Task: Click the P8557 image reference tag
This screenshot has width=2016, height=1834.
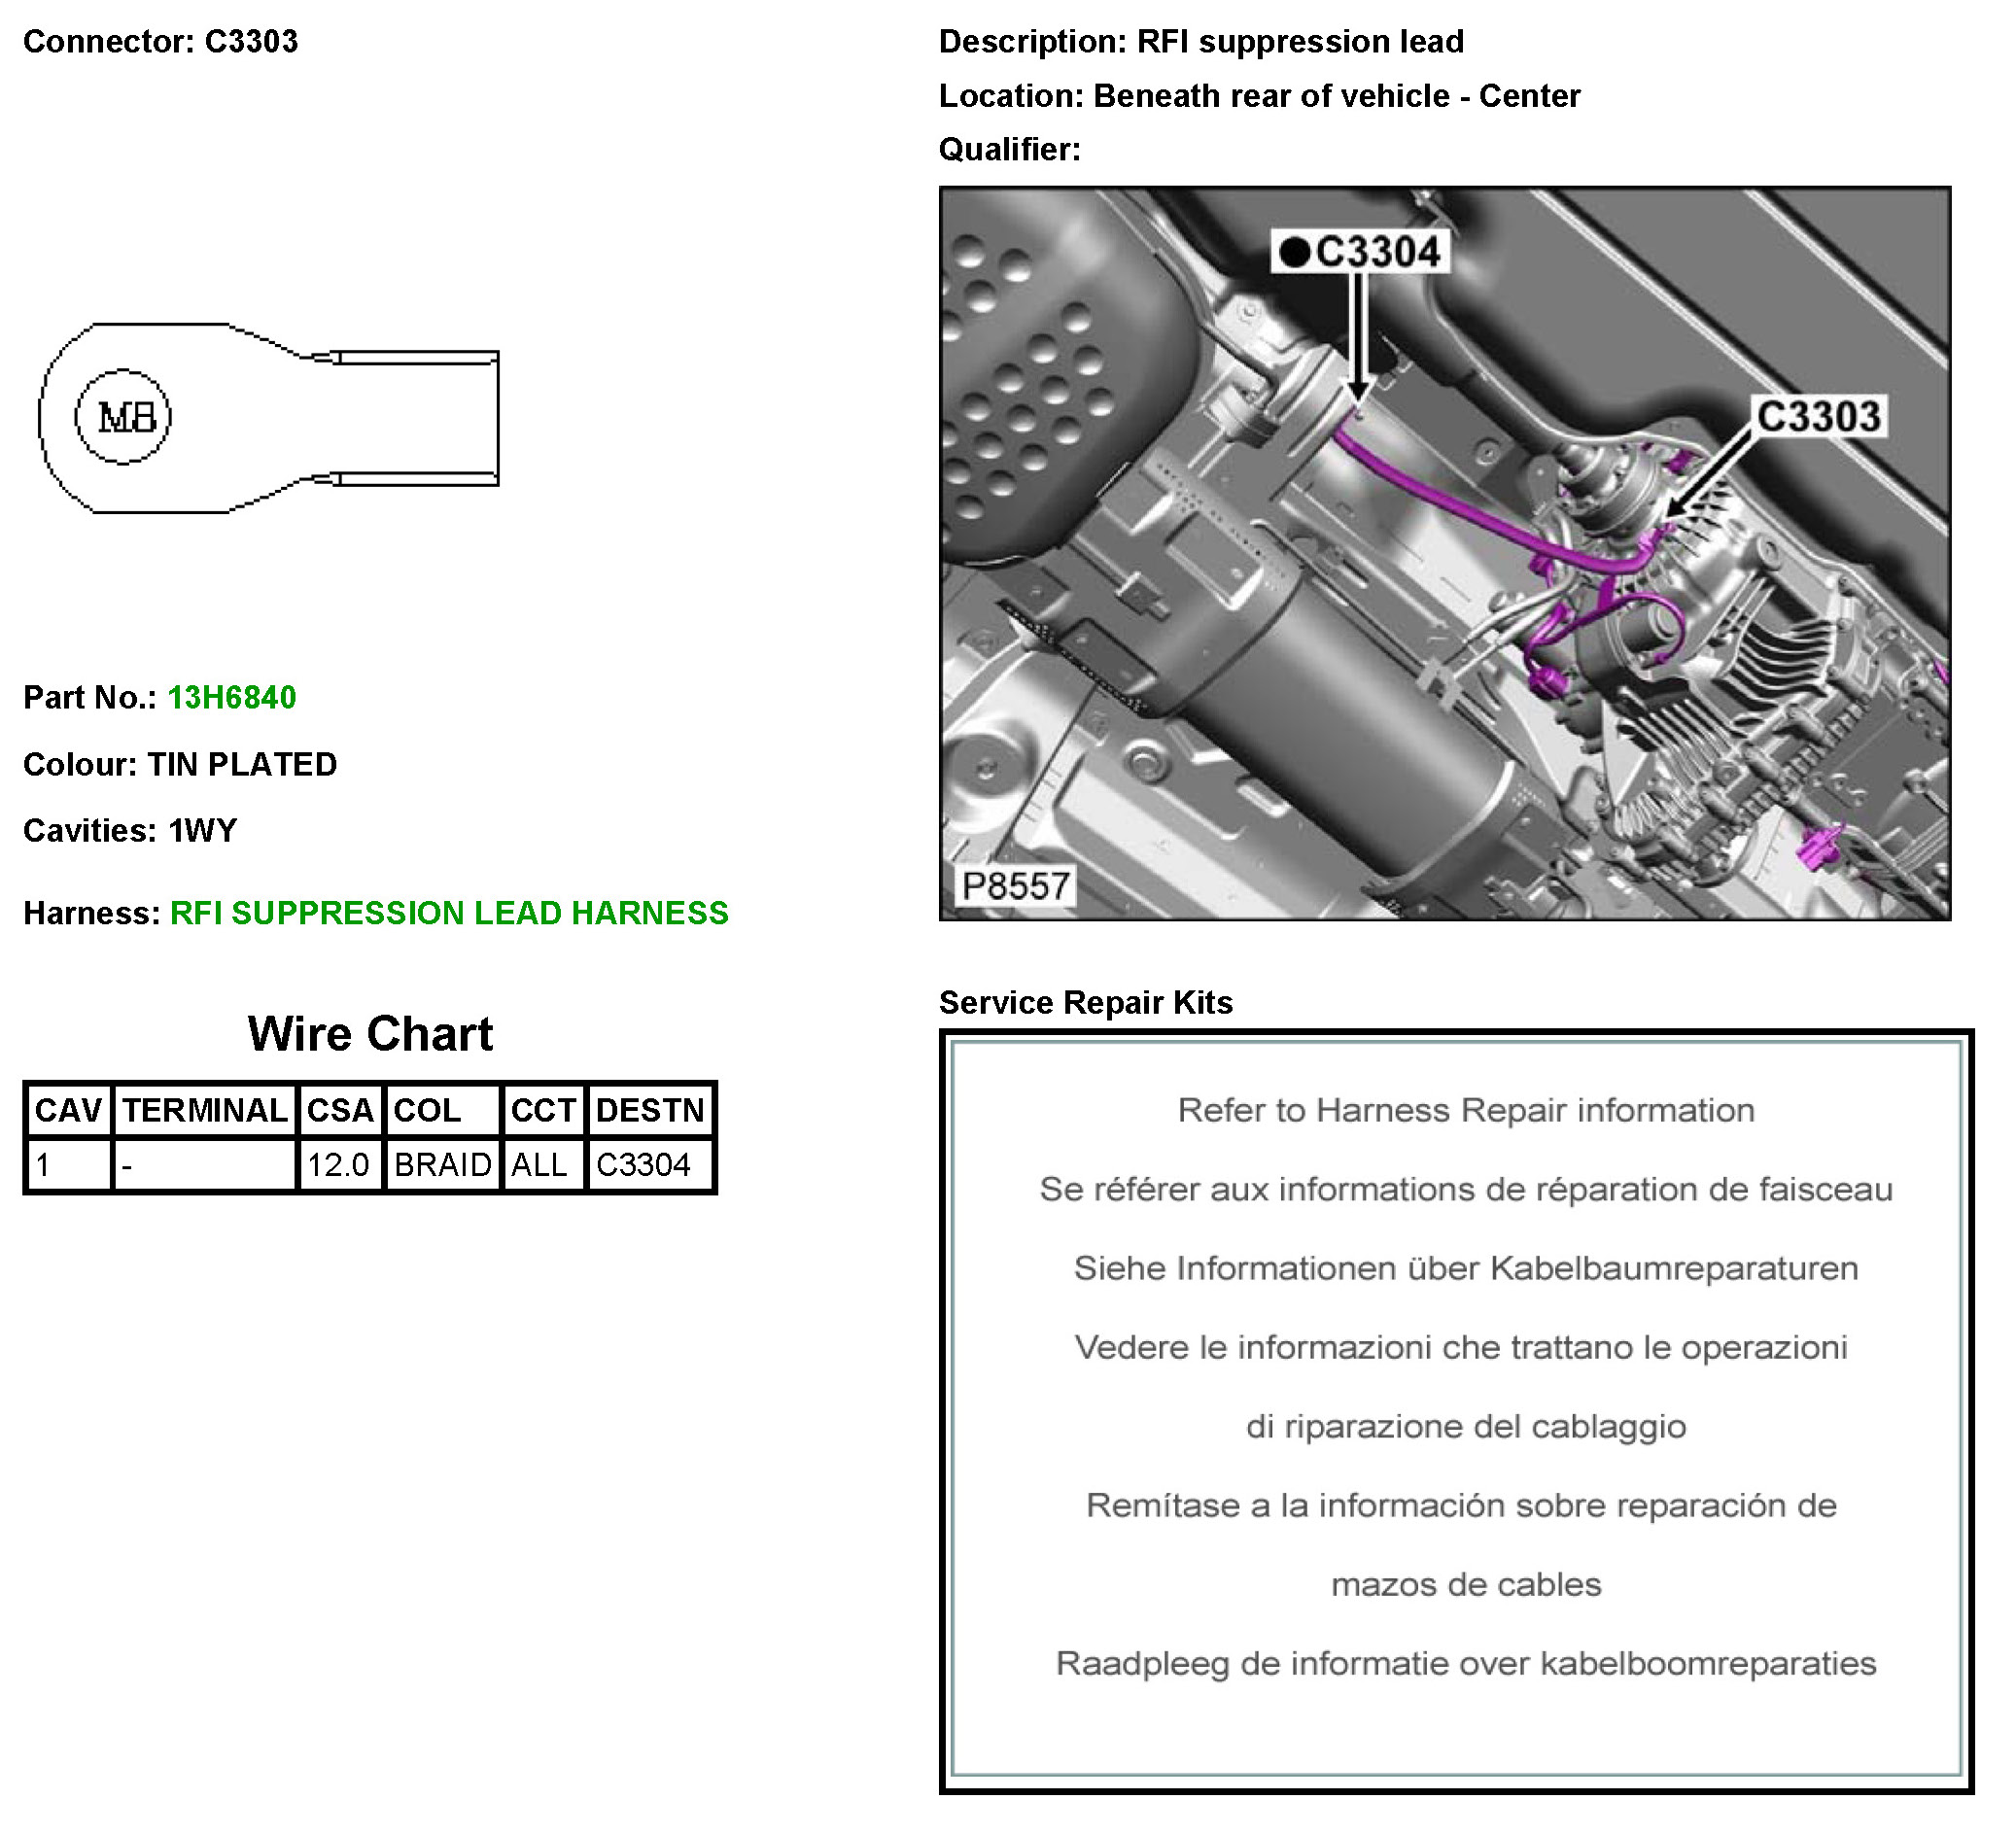Action: coord(1014,886)
